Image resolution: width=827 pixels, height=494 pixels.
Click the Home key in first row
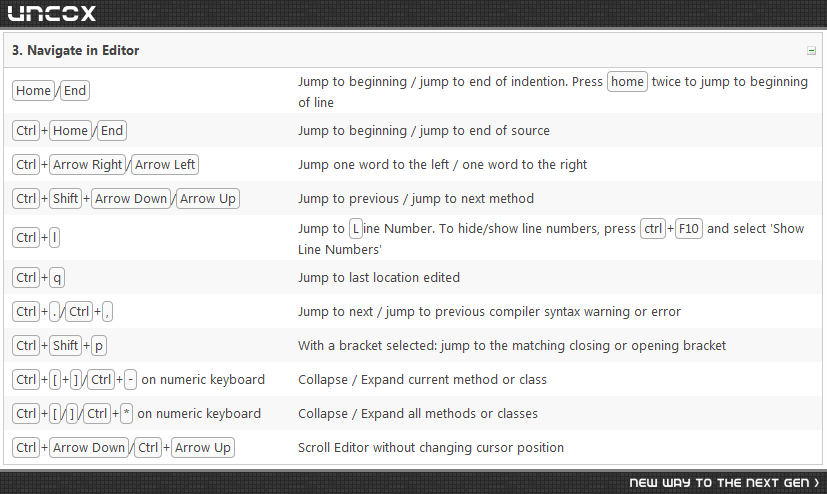pyautogui.click(x=33, y=91)
